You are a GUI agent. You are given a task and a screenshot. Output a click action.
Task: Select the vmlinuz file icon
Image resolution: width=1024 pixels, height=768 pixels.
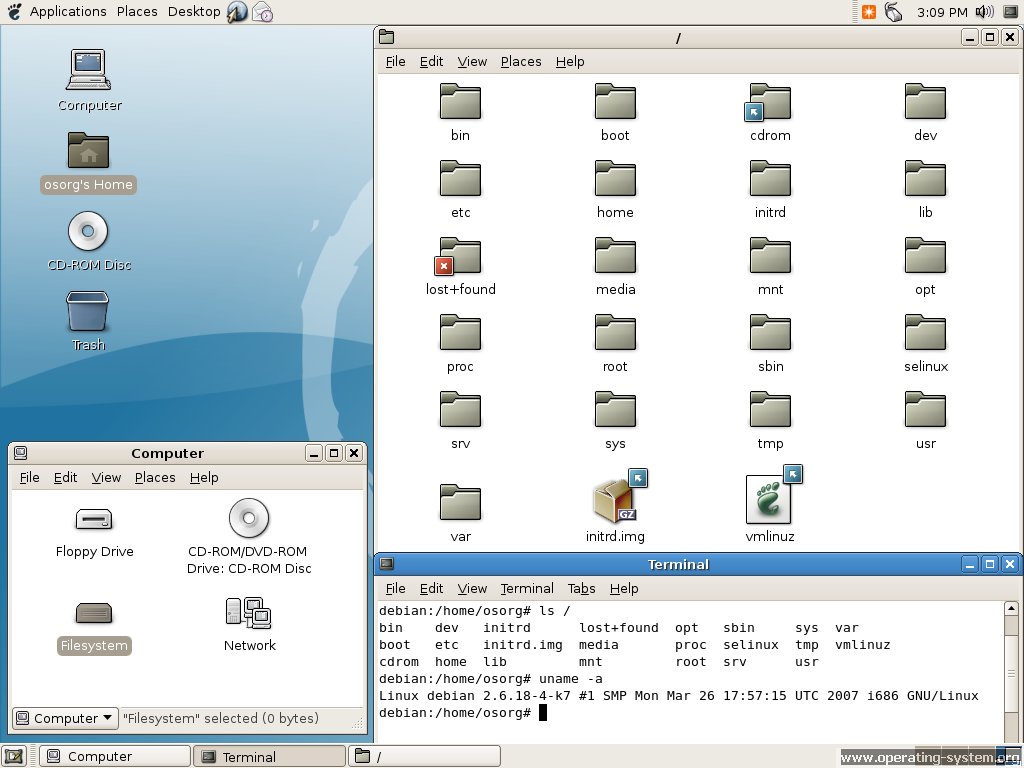click(x=769, y=500)
